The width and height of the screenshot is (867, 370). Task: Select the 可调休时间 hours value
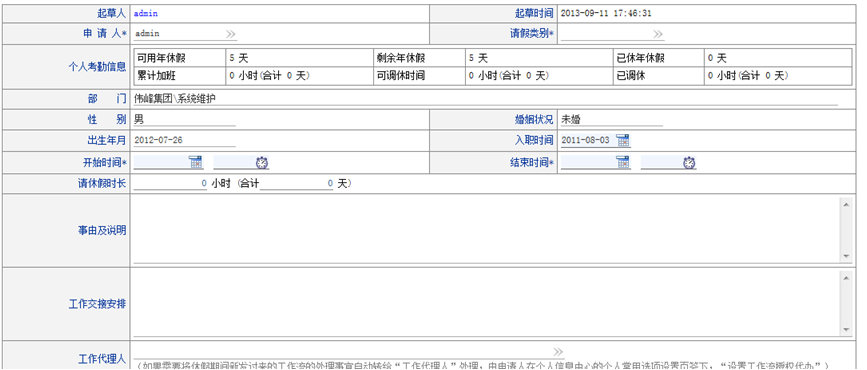(509, 76)
